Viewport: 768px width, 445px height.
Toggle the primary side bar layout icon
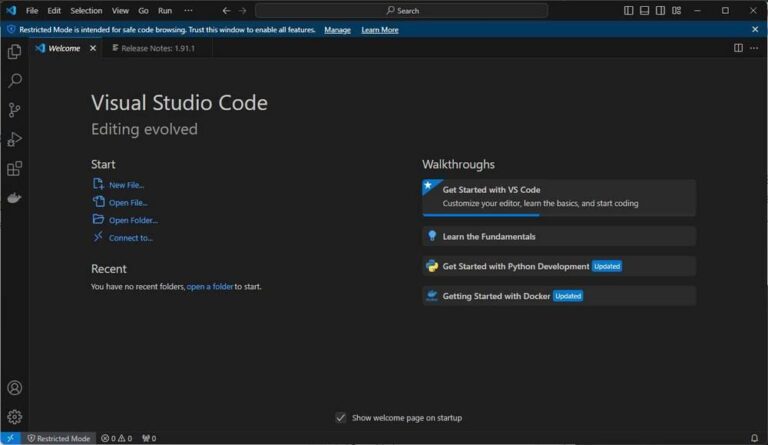point(628,10)
